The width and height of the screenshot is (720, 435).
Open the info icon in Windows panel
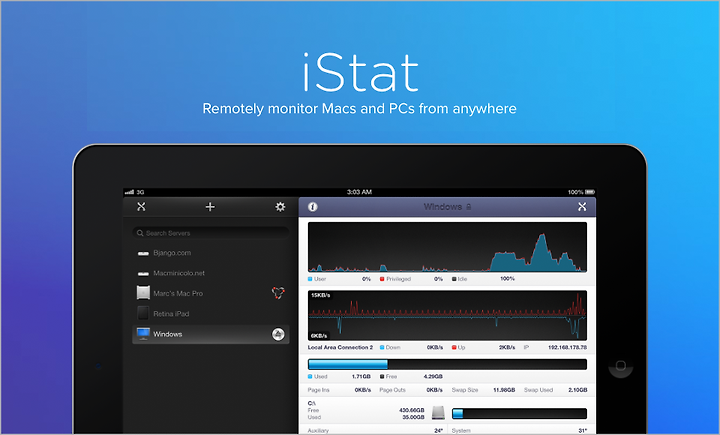[x=313, y=207]
